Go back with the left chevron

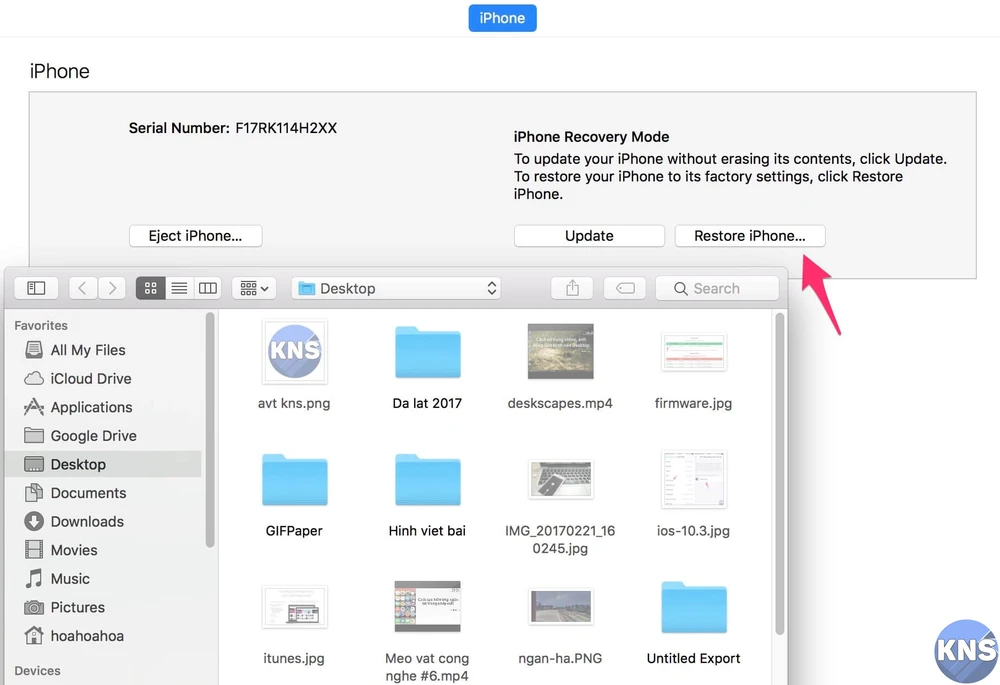[x=83, y=288]
